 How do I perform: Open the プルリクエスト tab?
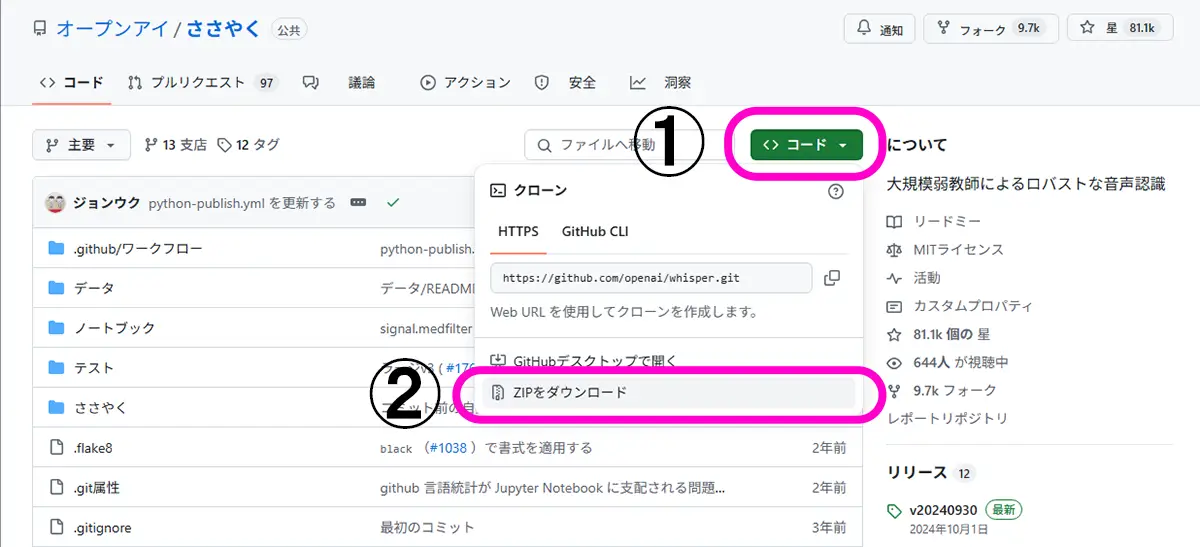tap(202, 83)
